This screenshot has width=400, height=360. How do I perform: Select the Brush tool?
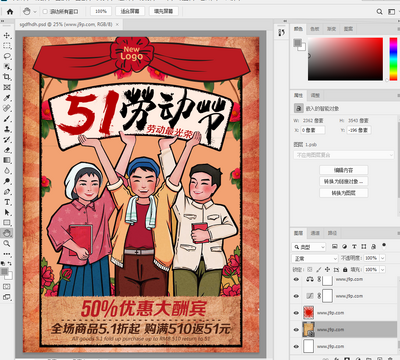(x=7, y=119)
